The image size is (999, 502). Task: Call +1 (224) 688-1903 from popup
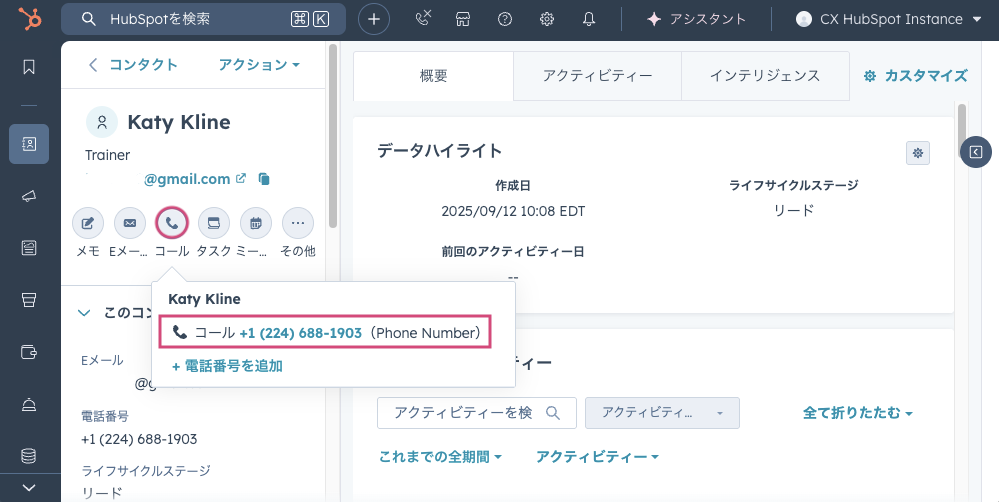click(x=300, y=333)
